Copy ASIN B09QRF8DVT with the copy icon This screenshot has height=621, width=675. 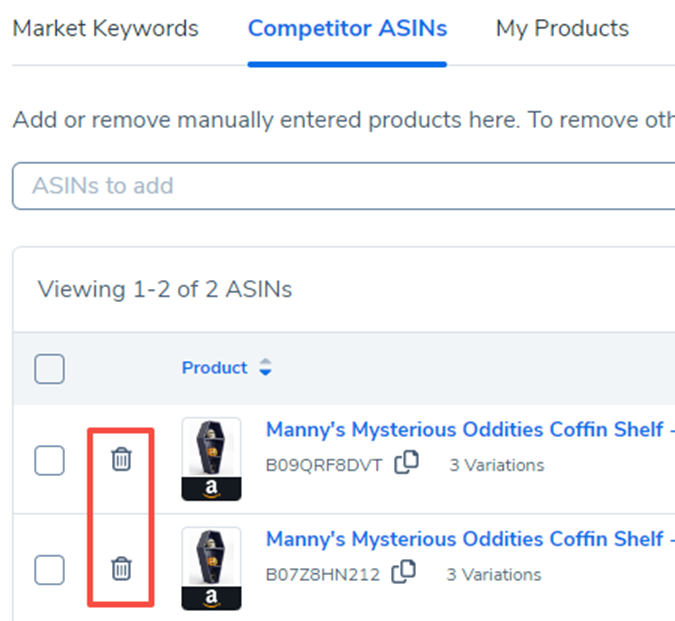406,463
